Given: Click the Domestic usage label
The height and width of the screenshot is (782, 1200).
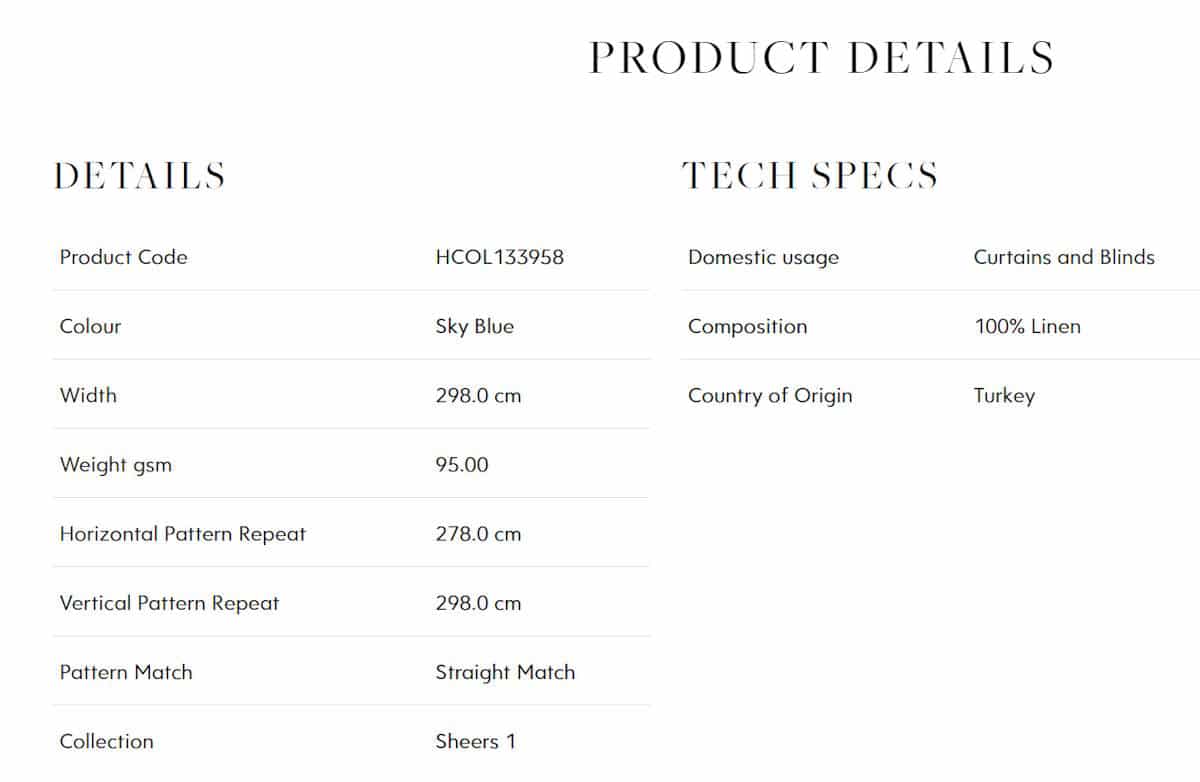Looking at the screenshot, I should coord(763,258).
